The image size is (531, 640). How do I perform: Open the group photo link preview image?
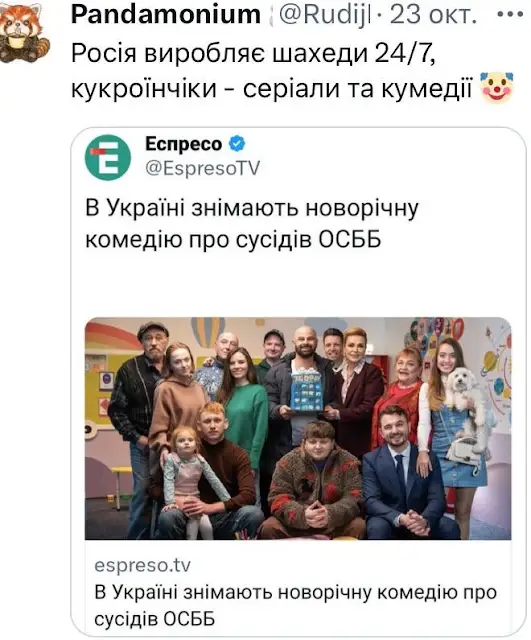298,428
